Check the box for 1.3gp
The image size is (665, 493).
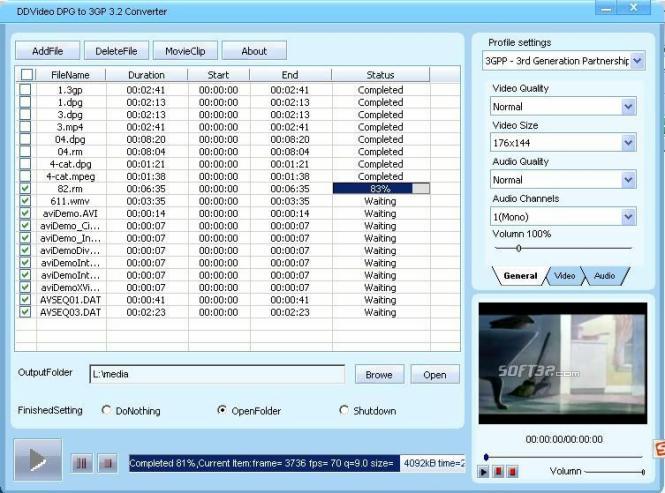[25, 89]
